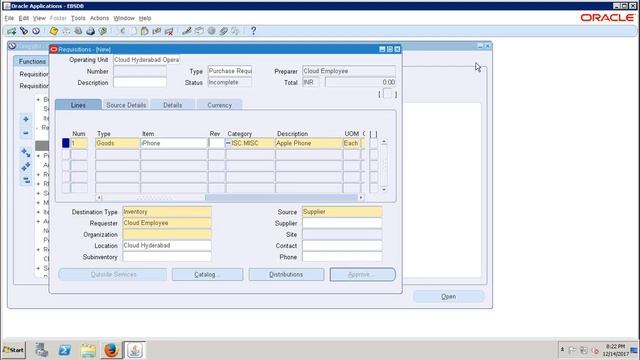Switch to the Source Details tab
The image size is (640, 360).
point(126,105)
